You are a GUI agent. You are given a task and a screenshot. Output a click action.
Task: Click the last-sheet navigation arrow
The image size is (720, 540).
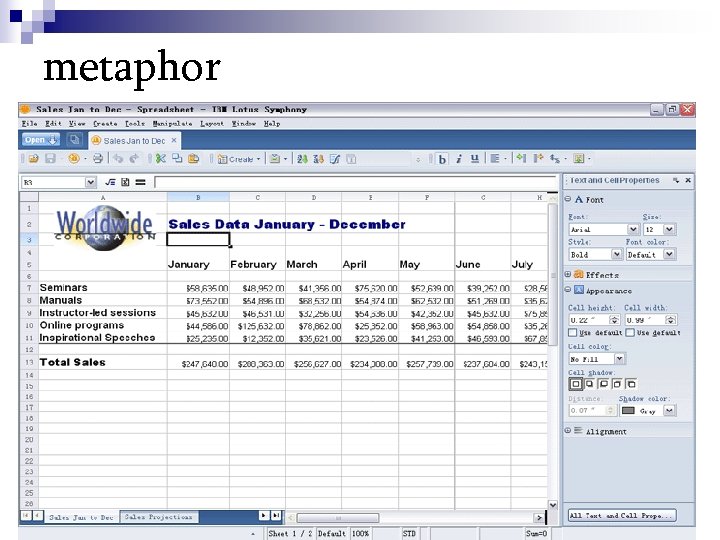tap(276, 515)
